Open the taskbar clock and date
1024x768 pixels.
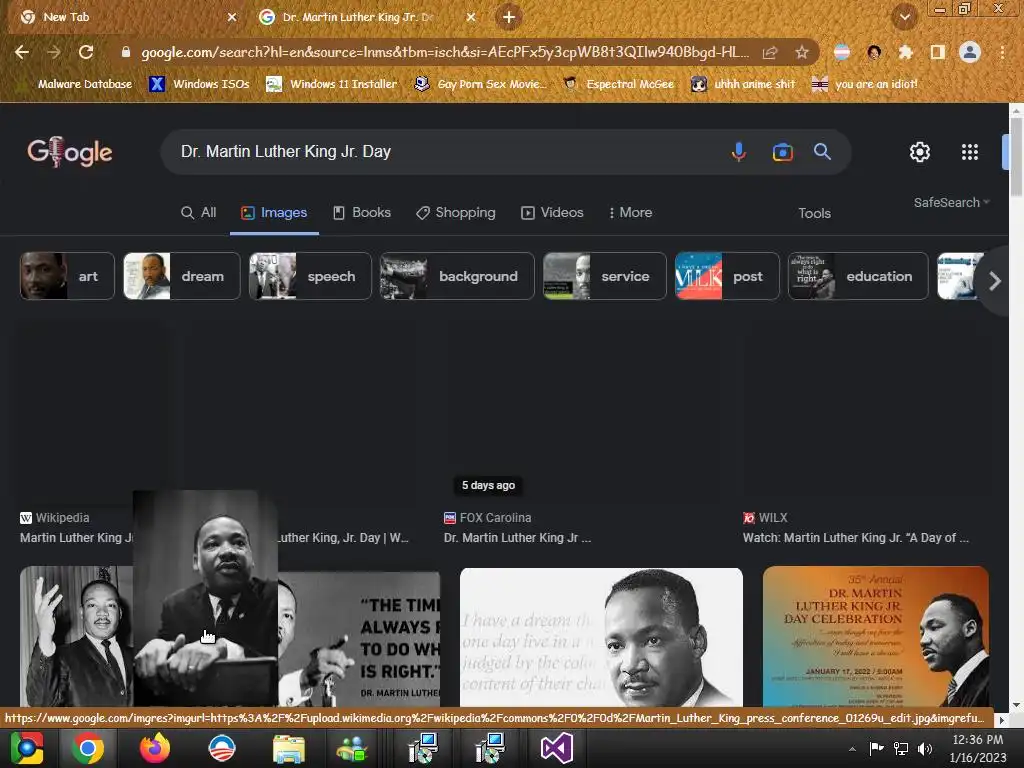(x=978, y=748)
